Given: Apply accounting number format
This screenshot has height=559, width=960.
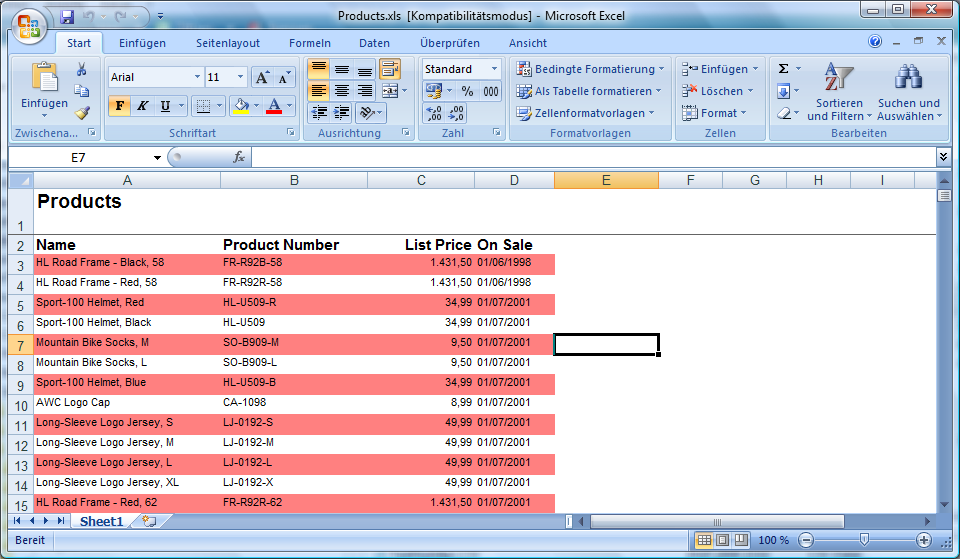Looking at the screenshot, I should tap(434, 91).
